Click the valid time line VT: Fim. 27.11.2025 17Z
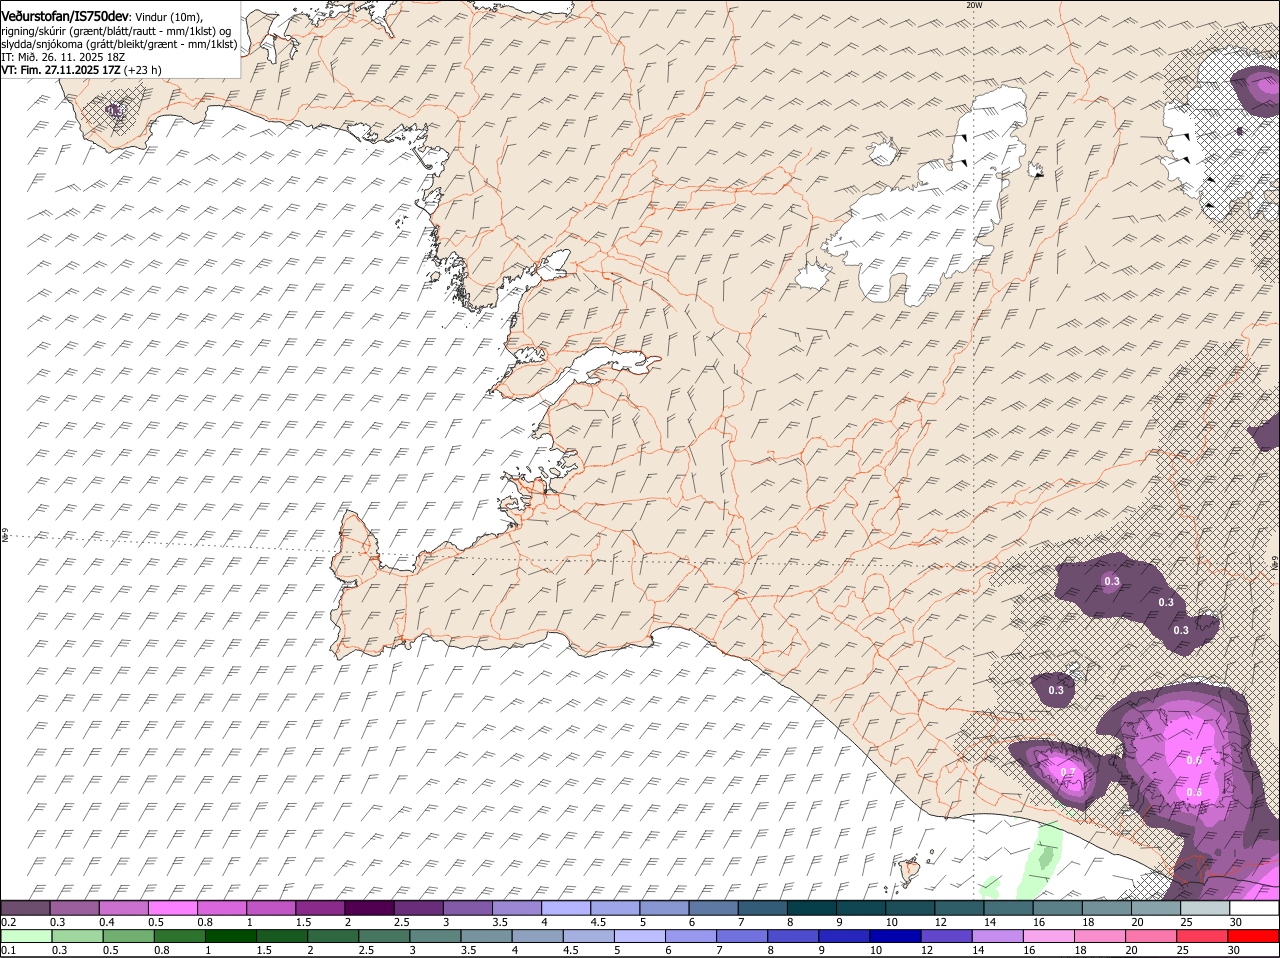 61,70
